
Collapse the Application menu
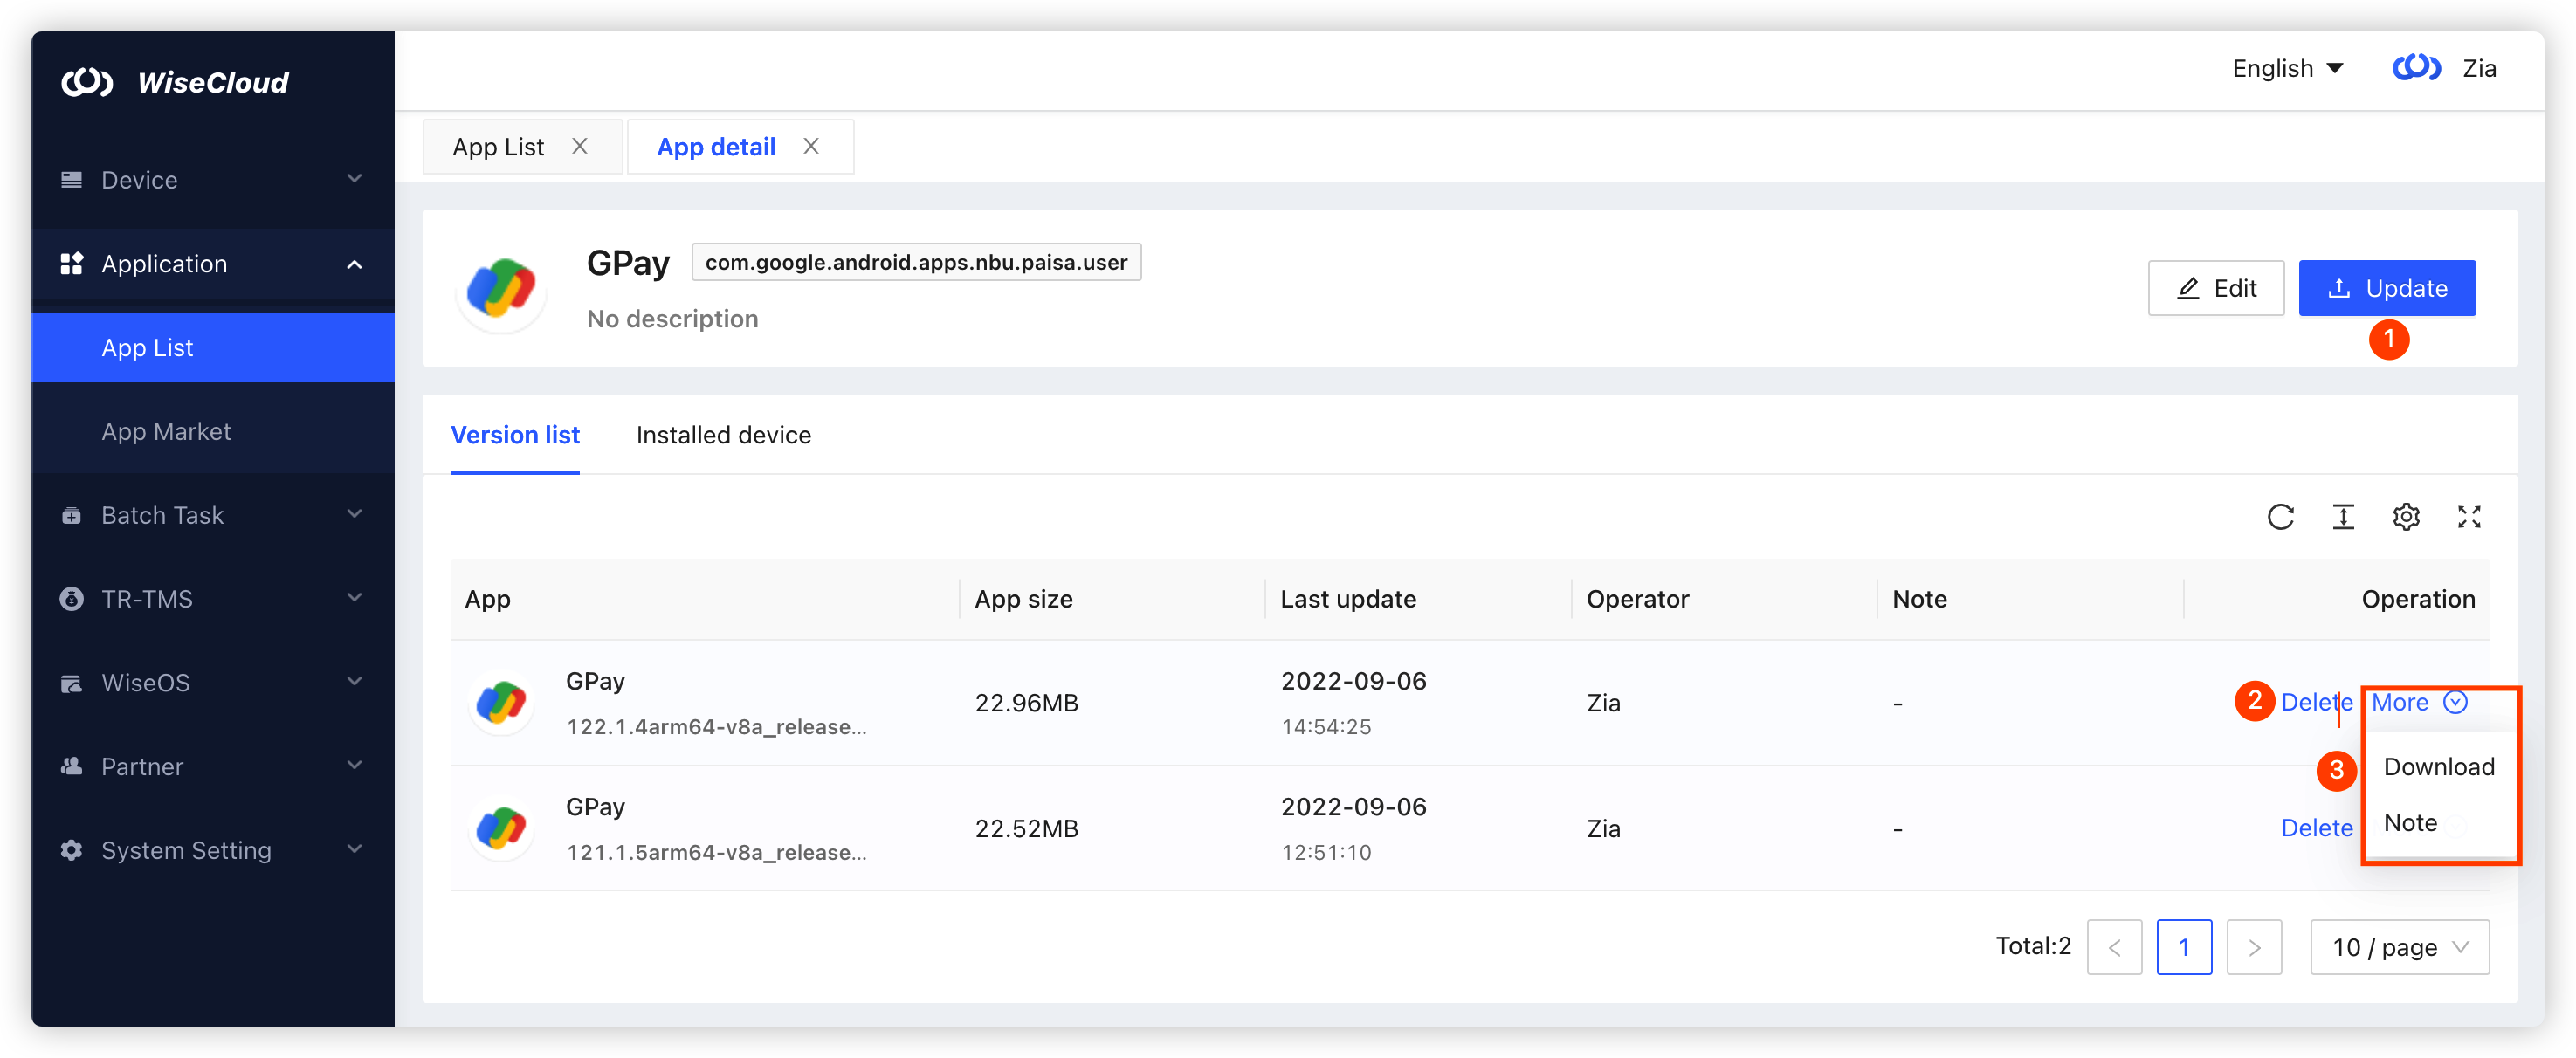coord(354,264)
